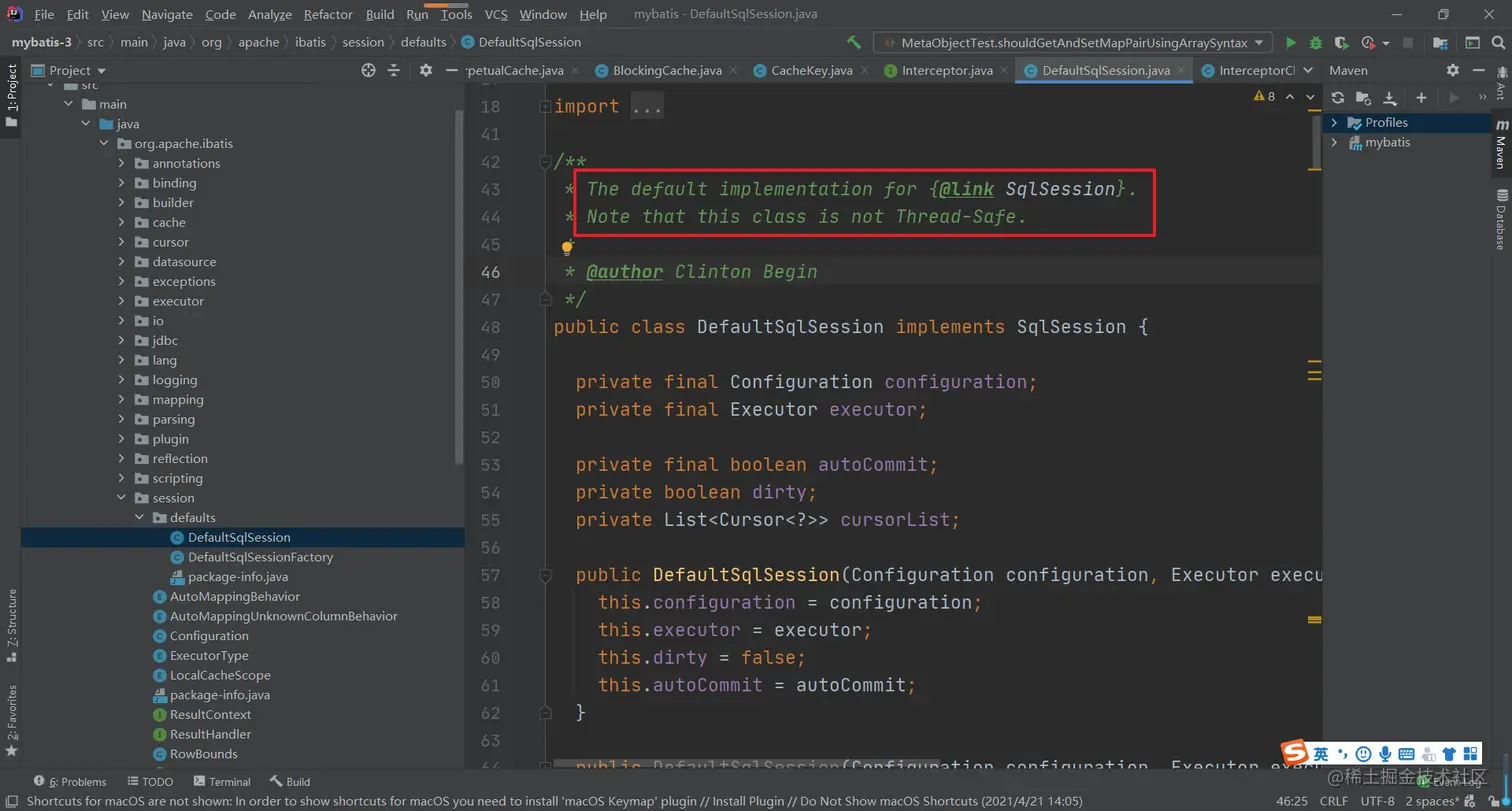Generate sources and update folders in Maven

tap(1363, 97)
